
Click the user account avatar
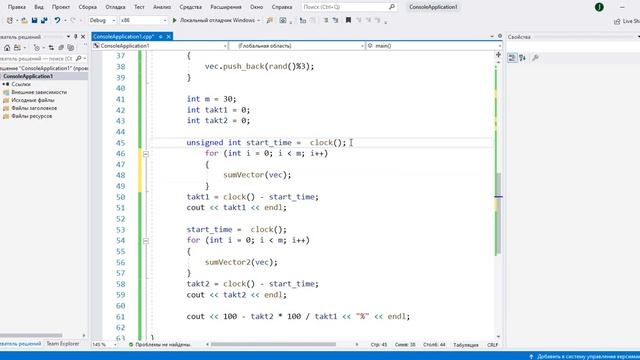tap(599, 7)
